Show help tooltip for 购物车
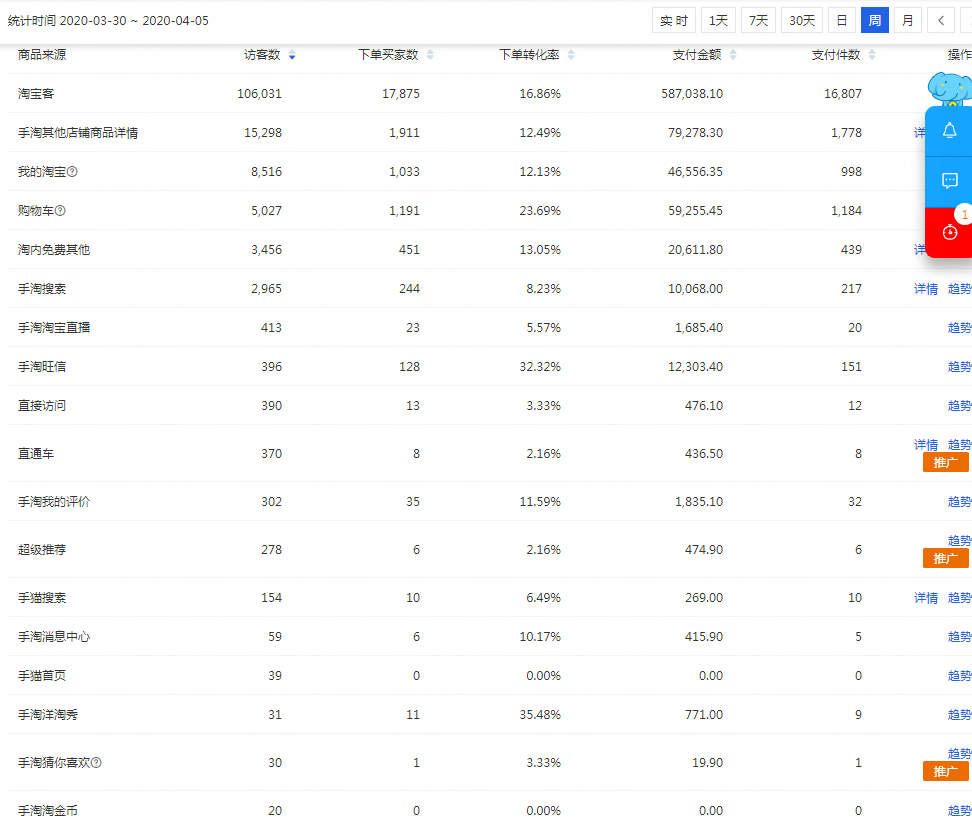 point(60,211)
